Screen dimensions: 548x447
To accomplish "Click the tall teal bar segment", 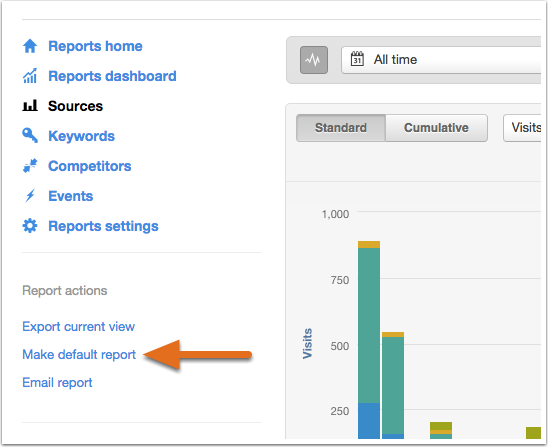I will [369, 325].
